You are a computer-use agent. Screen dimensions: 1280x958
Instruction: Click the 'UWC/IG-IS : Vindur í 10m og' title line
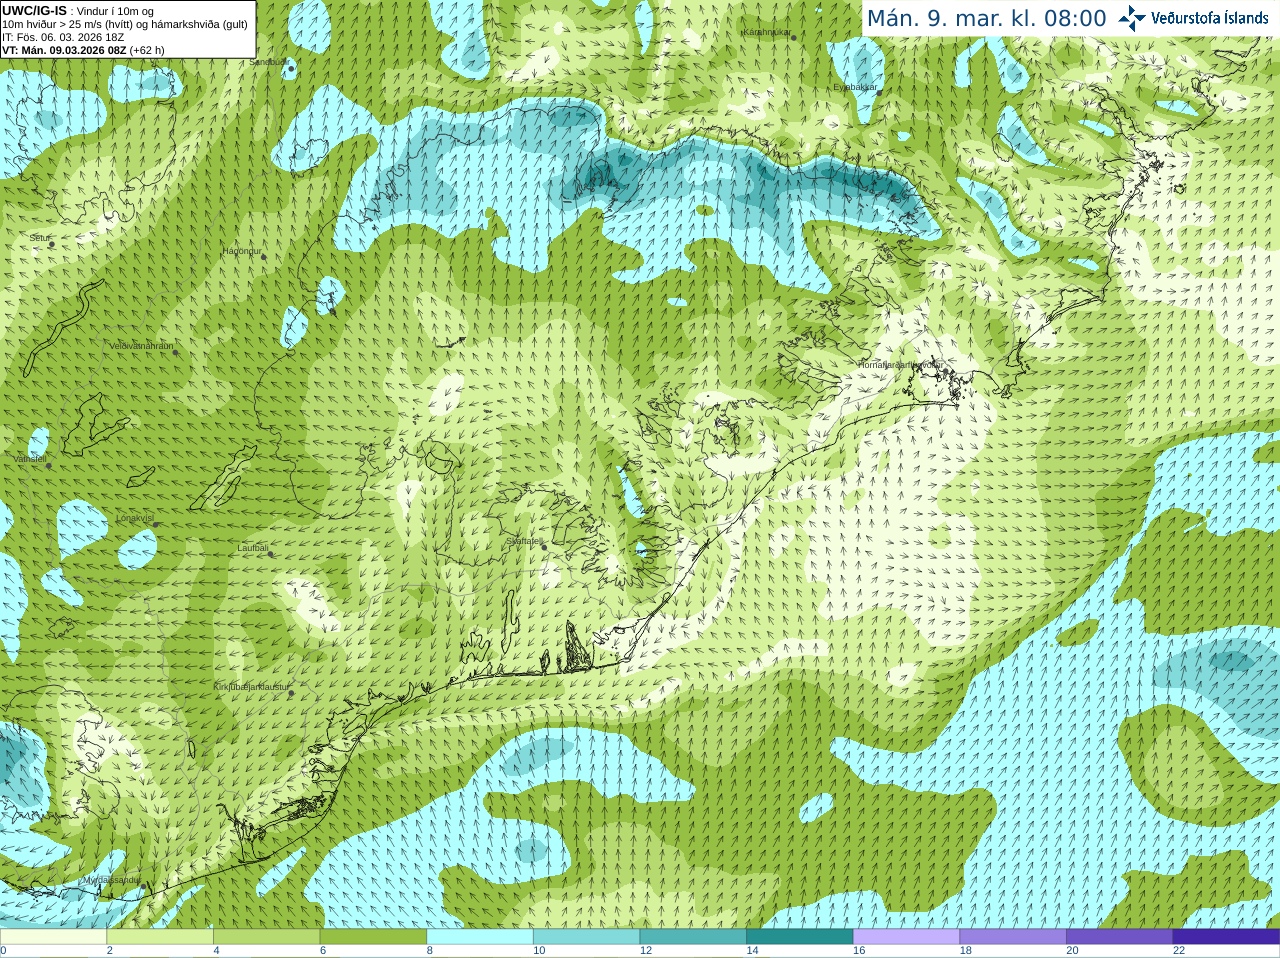click(78, 11)
